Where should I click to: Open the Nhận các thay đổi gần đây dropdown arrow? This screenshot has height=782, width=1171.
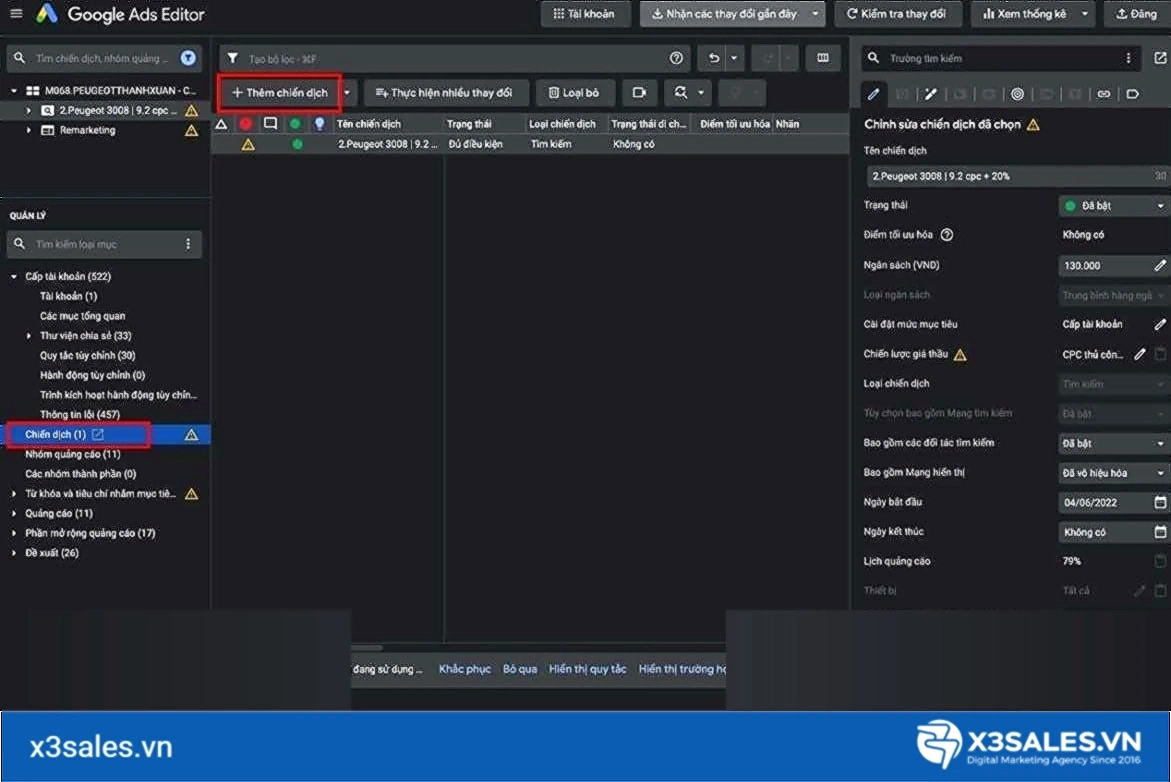pyautogui.click(x=815, y=13)
